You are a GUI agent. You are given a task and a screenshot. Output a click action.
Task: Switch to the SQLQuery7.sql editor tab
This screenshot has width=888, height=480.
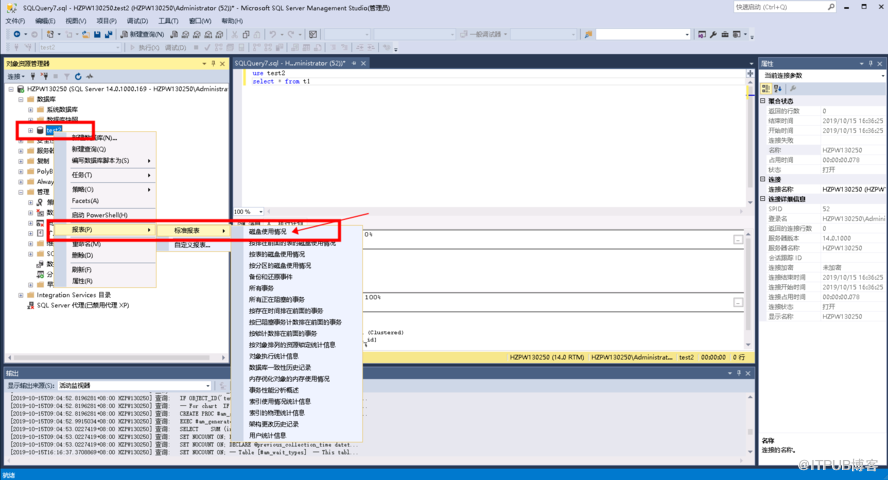289,63
